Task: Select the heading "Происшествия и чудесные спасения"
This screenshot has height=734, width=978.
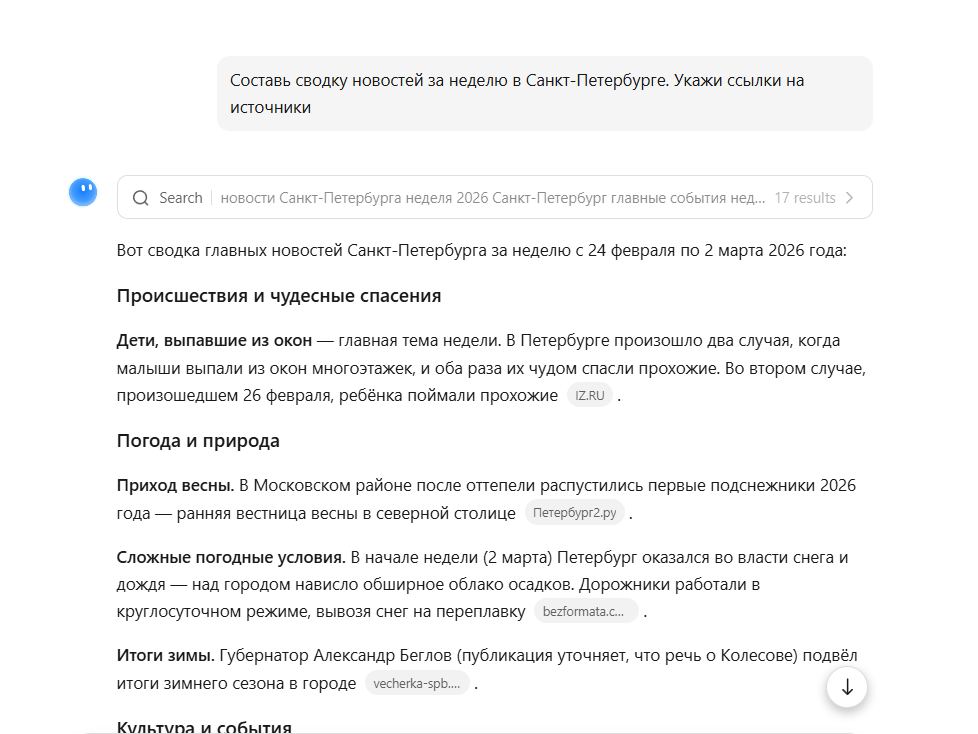Action: 279,295
